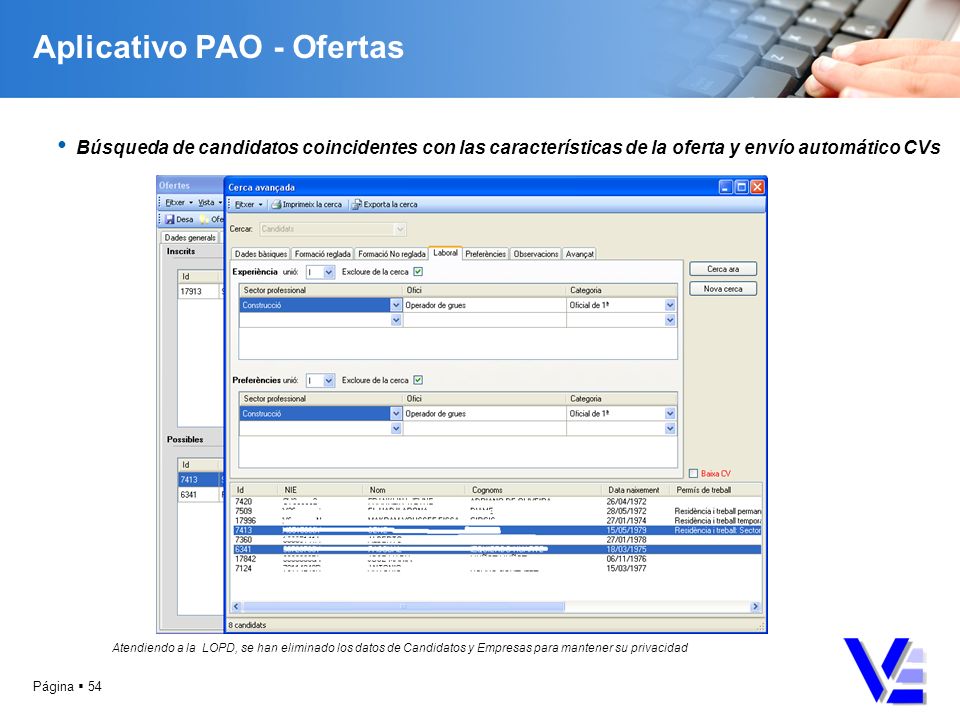Screen dimensions: 960x720
Task: Click highlighted result row born 15/05/1979
Action: click(496, 530)
